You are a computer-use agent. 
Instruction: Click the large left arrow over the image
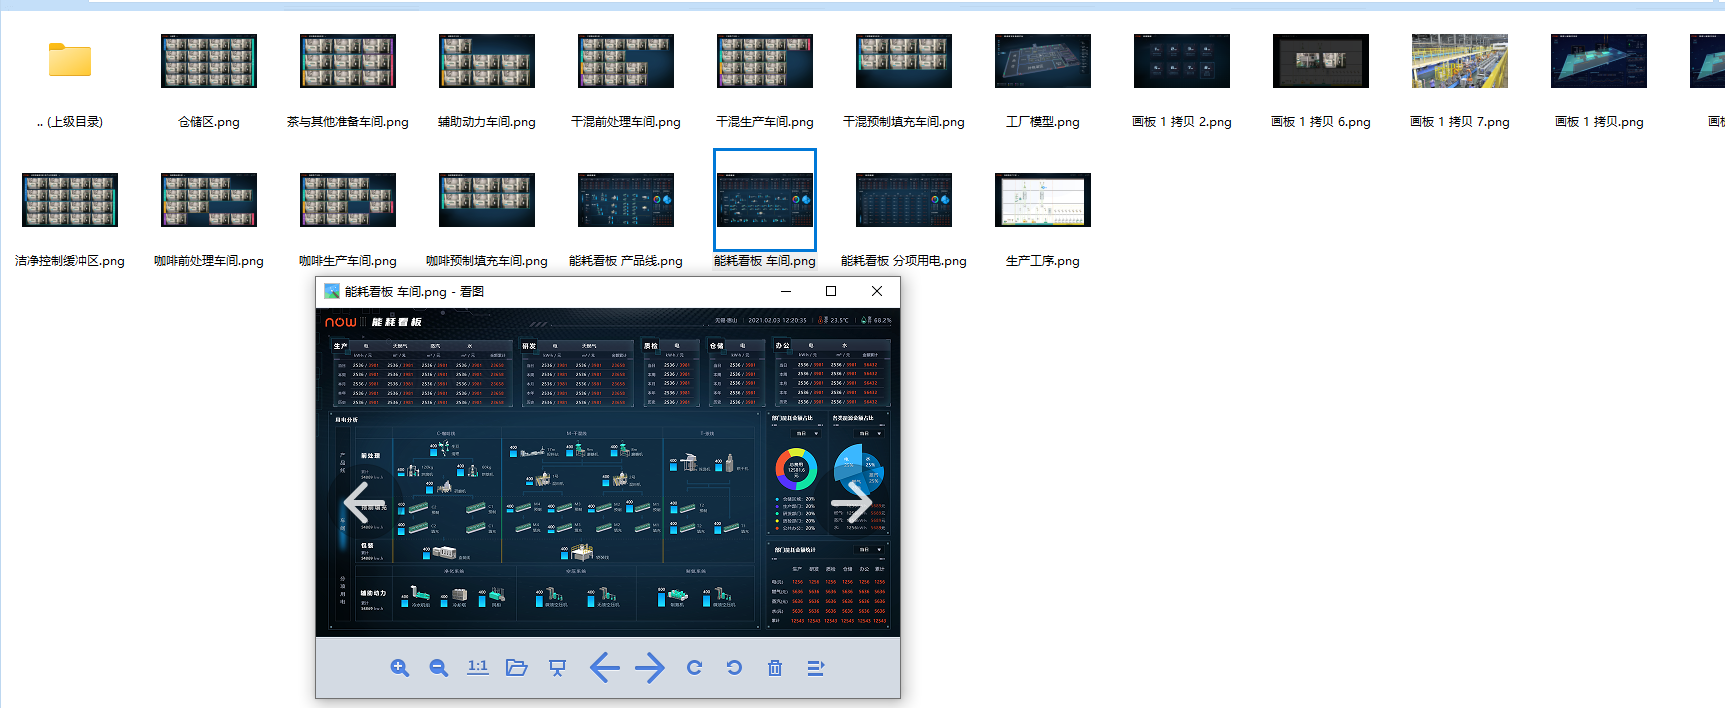[364, 503]
